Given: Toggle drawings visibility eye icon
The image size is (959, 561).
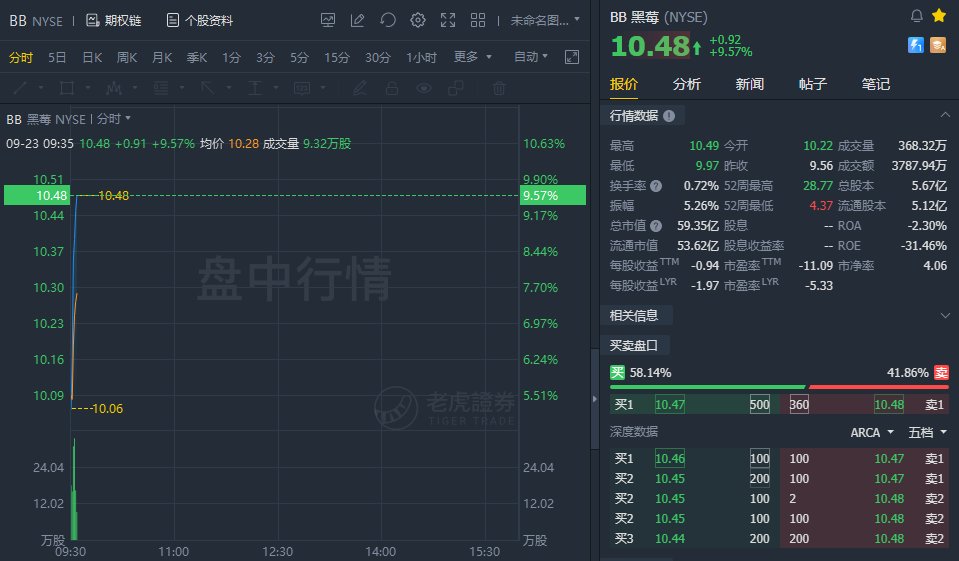Looking at the screenshot, I should point(424,88).
